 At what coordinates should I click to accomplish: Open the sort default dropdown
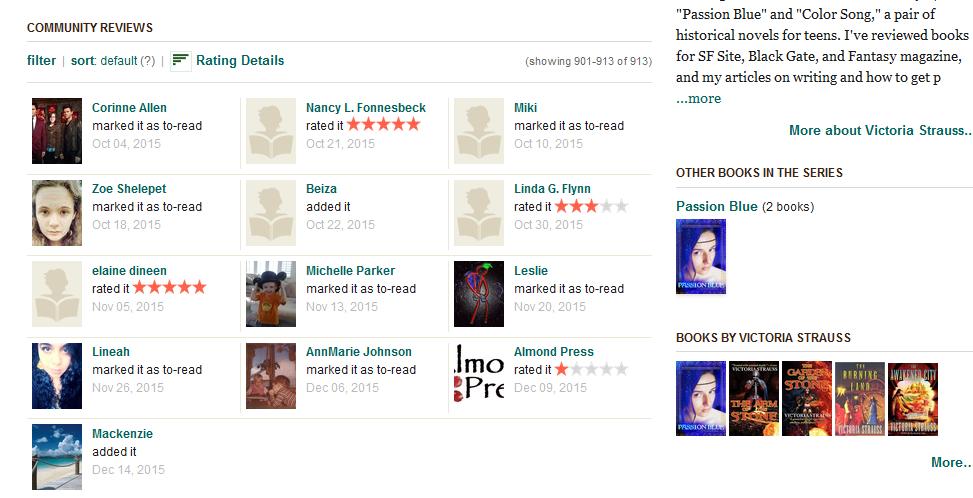(118, 61)
